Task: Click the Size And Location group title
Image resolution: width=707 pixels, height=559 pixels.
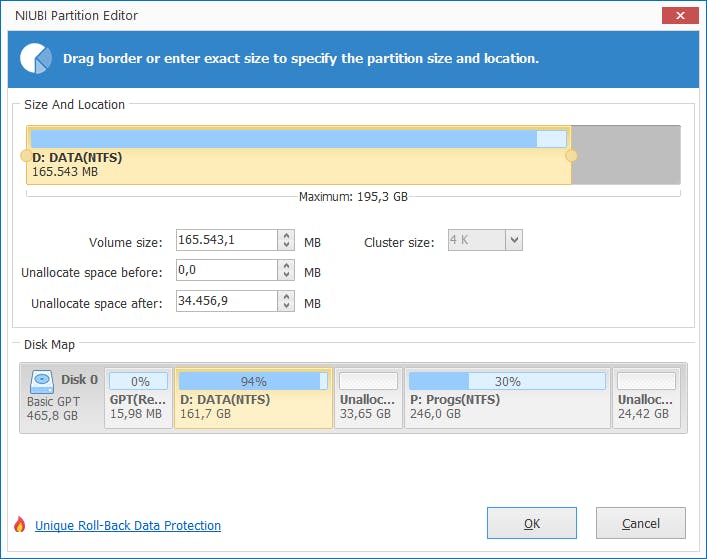Action: 74,105
